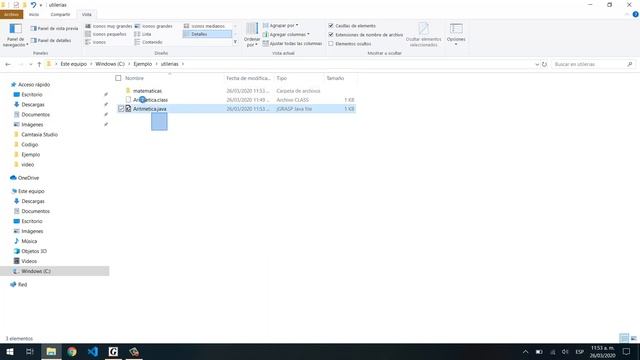Image resolution: width=640 pixels, height=360 pixels.
Task: Refresh the utilerias folder
Action: click(x=544, y=64)
